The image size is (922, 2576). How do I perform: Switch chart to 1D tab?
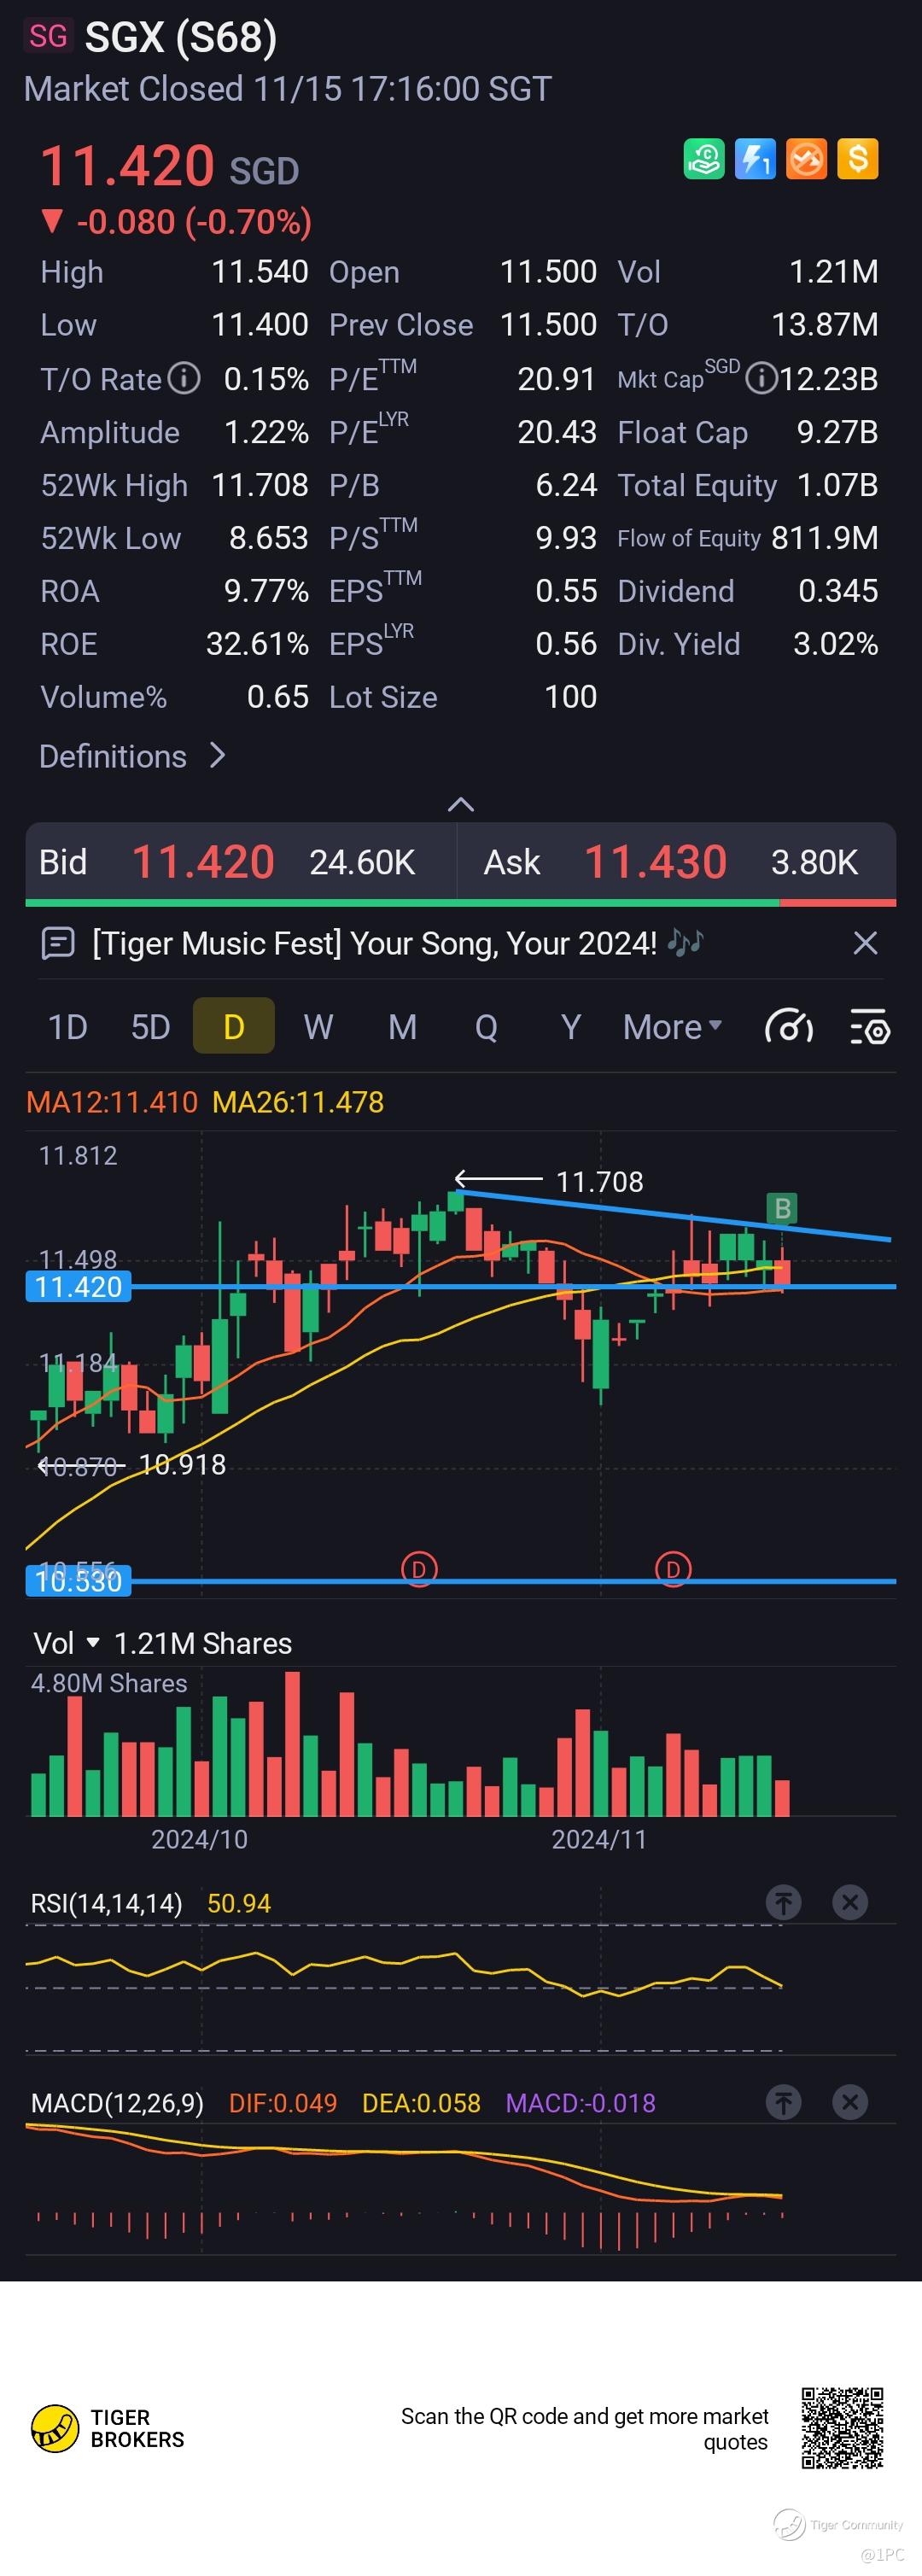point(68,1027)
